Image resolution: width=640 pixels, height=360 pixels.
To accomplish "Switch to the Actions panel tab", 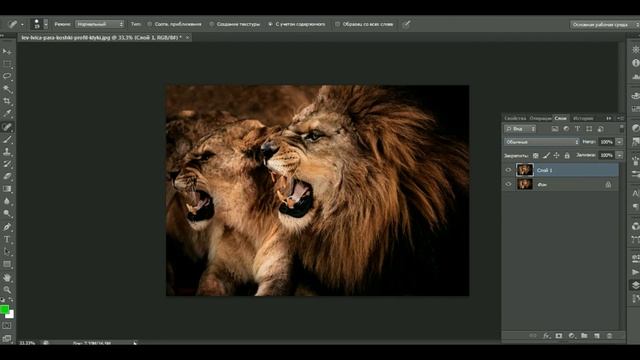I will click(x=540, y=118).
